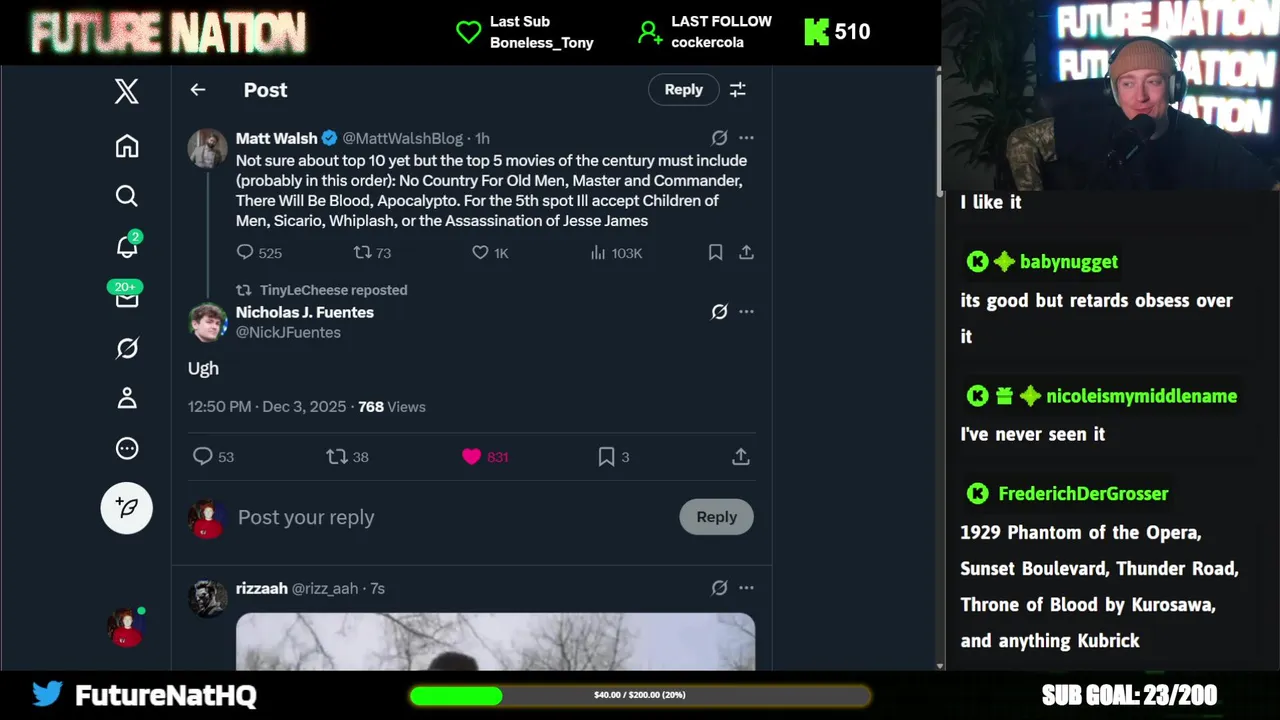Click Grok icon on rizzaah reply
Image resolution: width=1280 pixels, height=720 pixels.
pyautogui.click(x=719, y=588)
